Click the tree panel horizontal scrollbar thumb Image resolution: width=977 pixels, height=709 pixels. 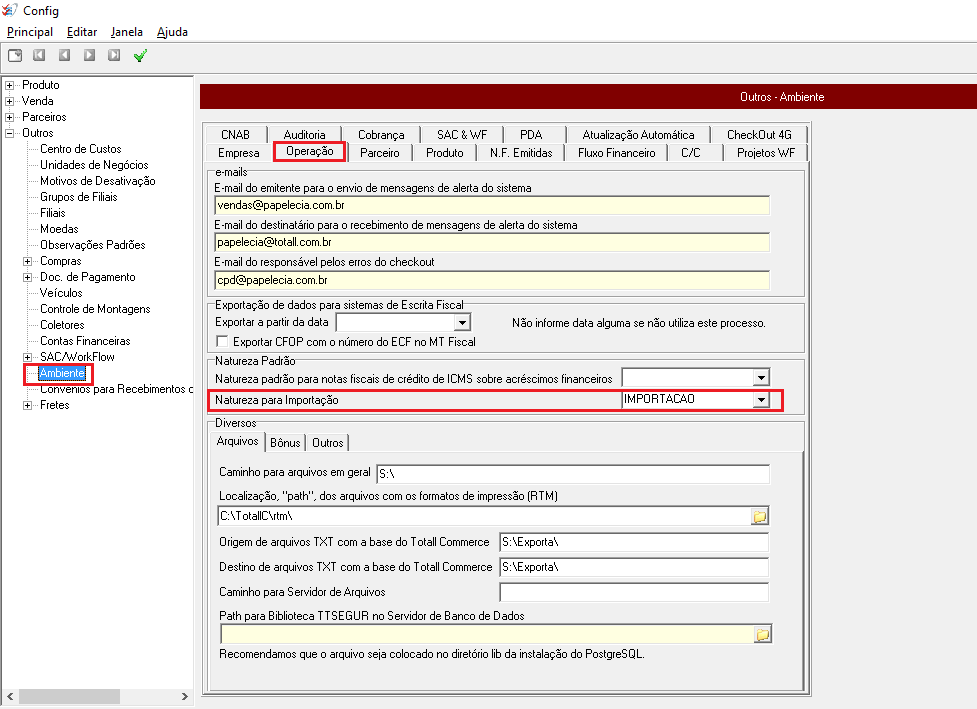pos(69,696)
